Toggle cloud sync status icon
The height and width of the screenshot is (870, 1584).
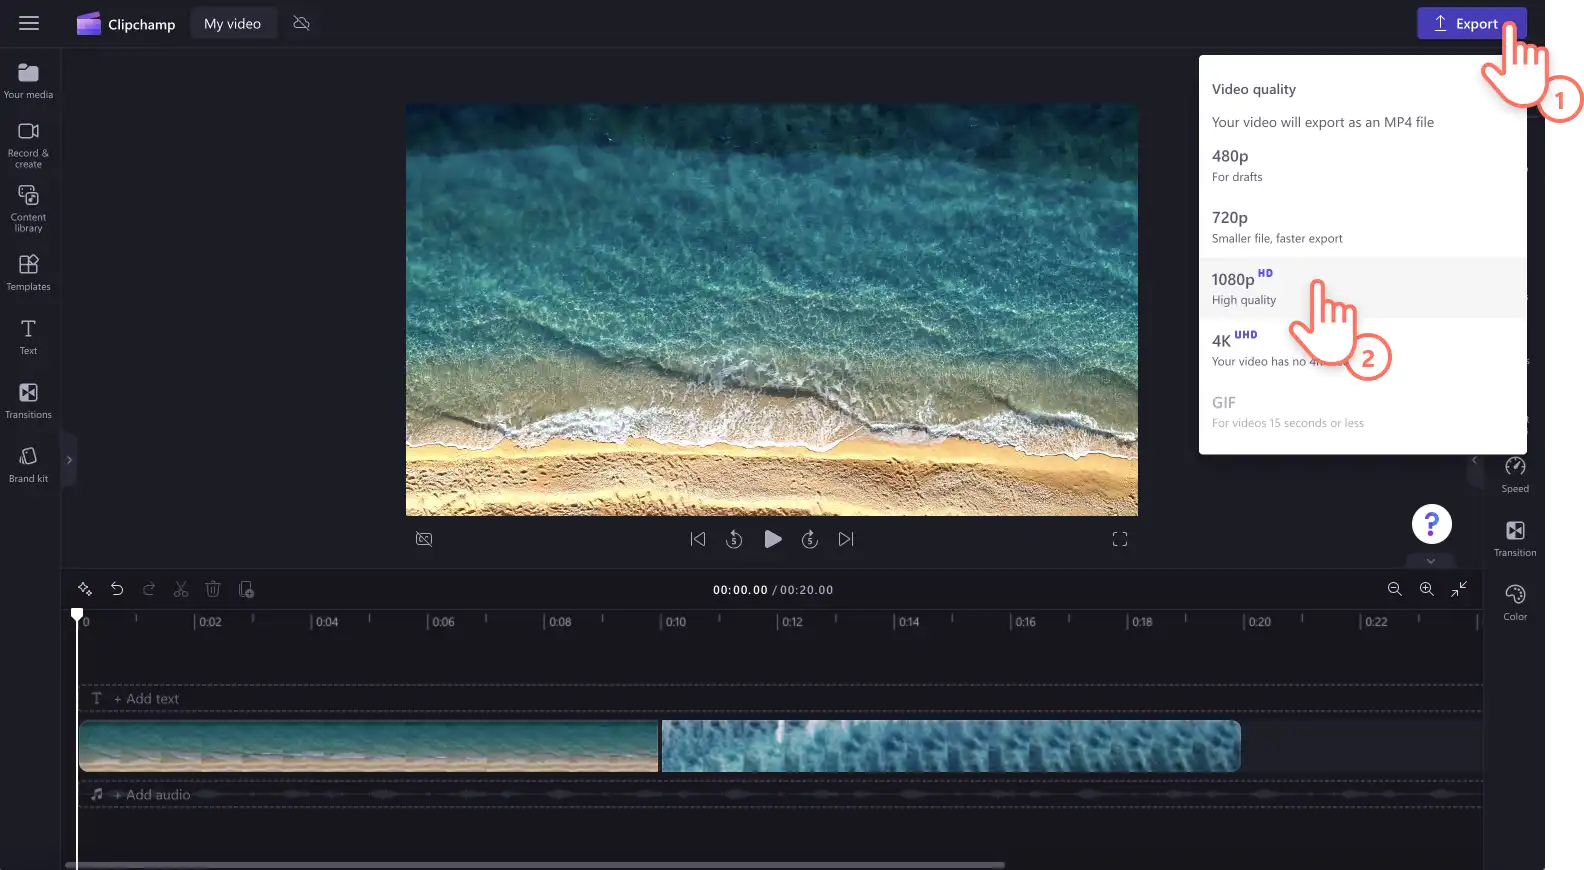pos(301,23)
